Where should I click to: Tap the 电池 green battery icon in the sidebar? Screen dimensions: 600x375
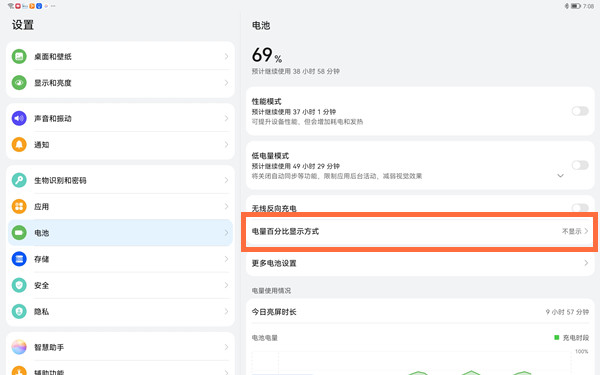(x=19, y=233)
